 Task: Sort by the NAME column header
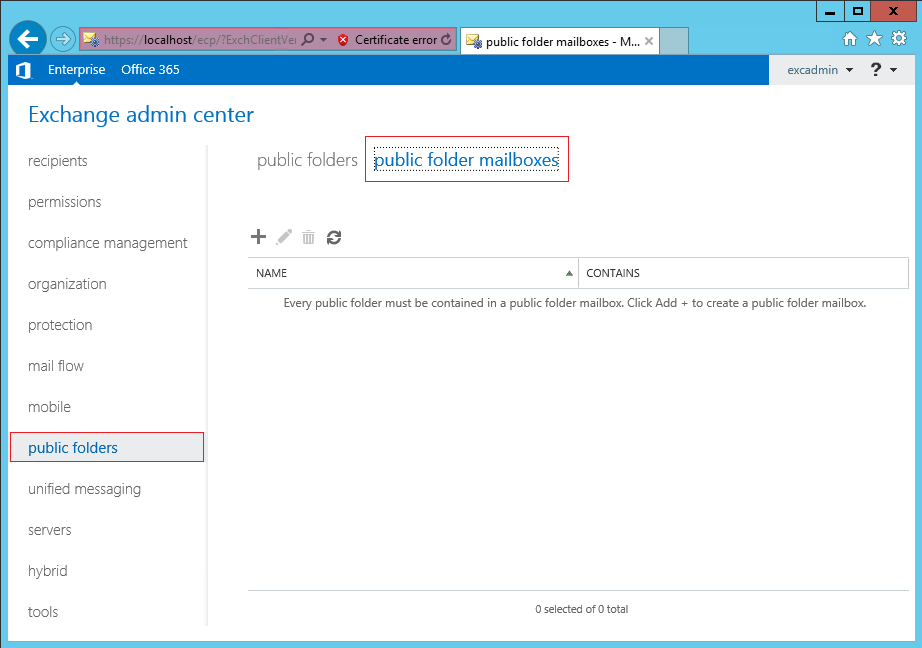tap(413, 273)
